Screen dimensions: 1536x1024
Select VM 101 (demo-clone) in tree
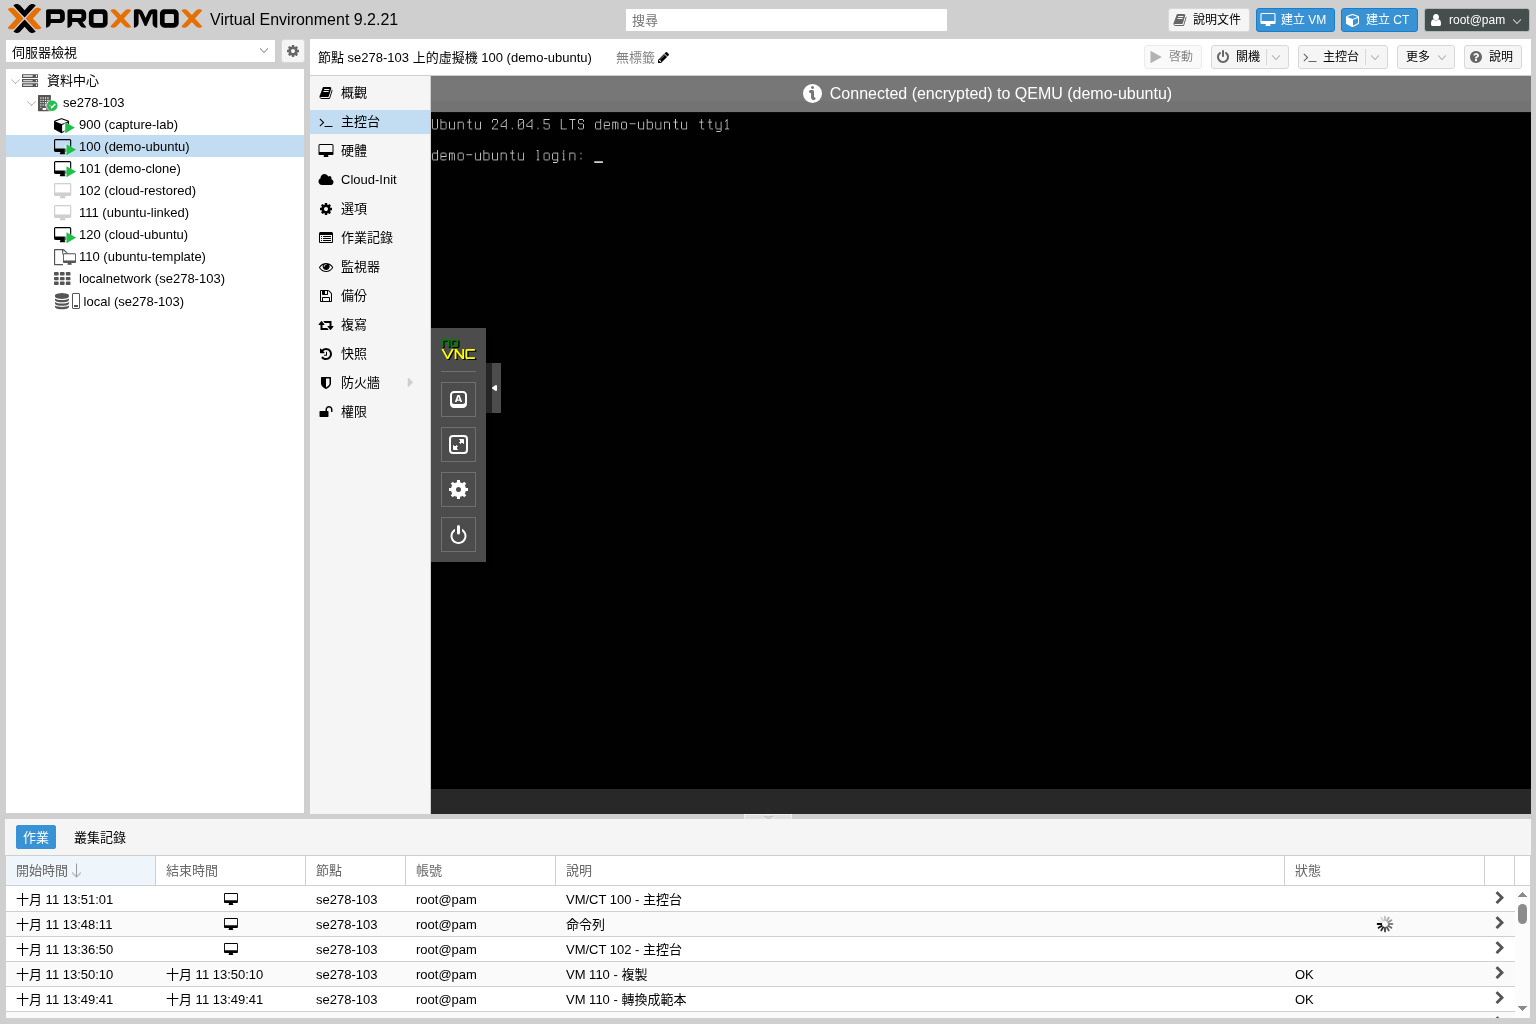point(155,169)
